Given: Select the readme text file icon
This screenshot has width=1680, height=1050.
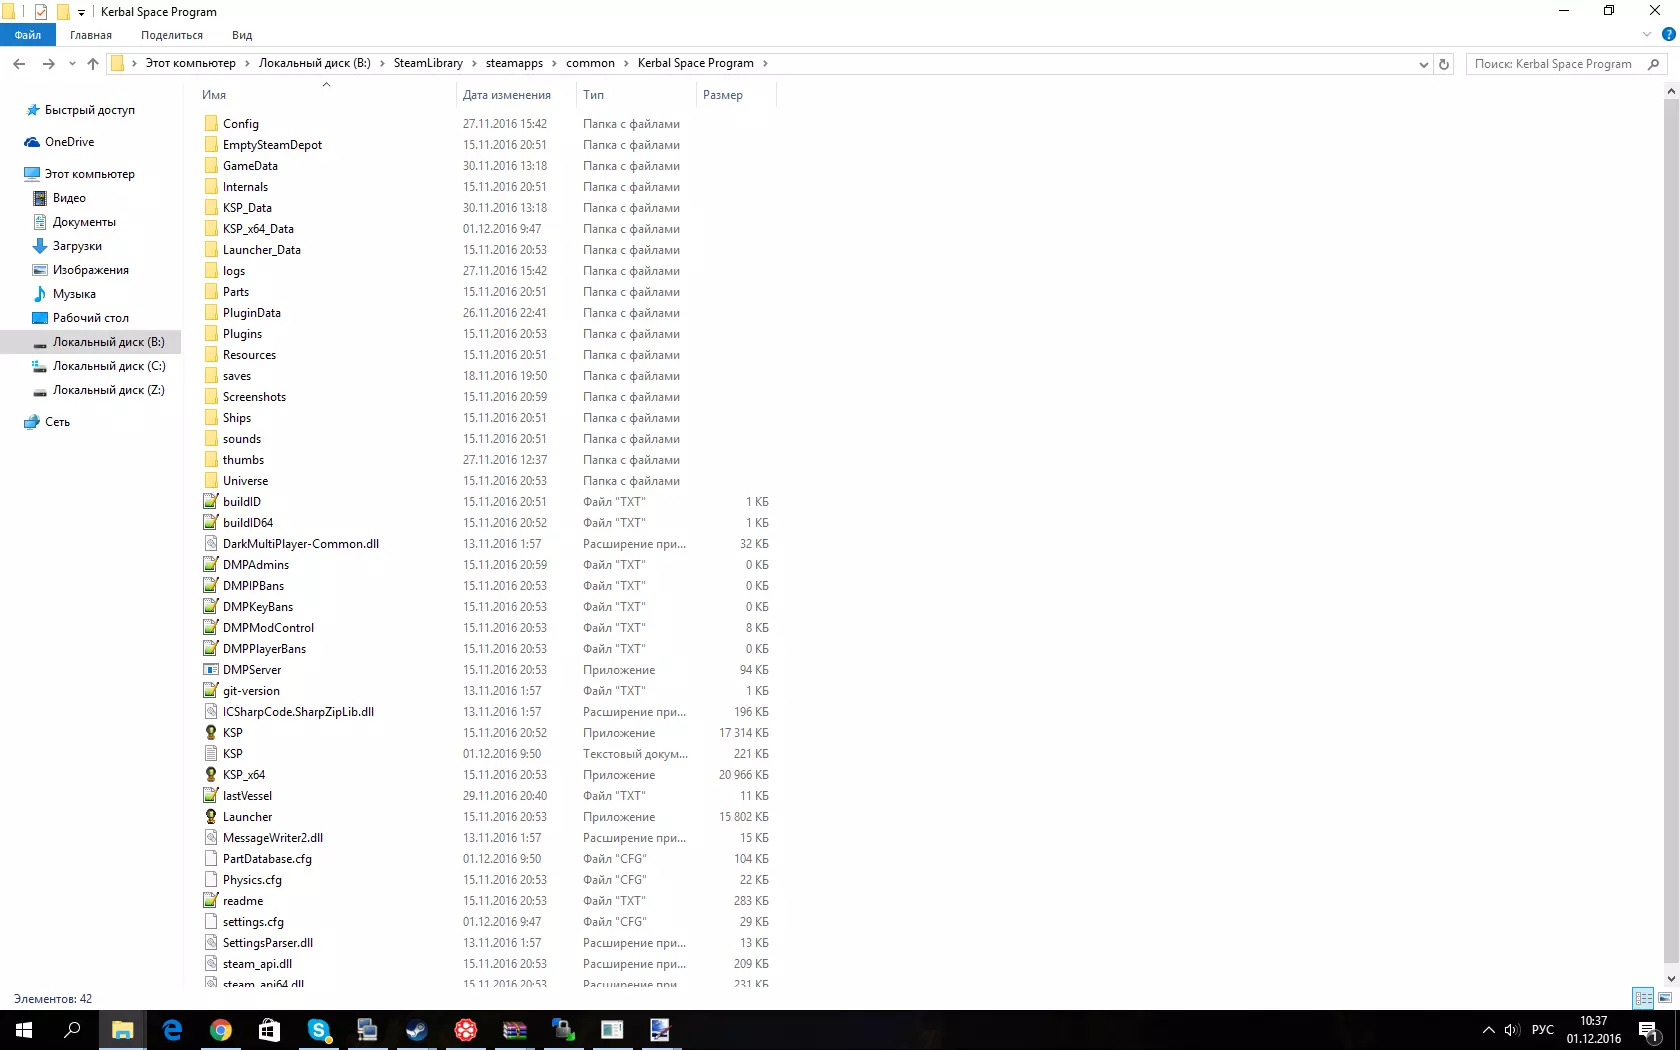Looking at the screenshot, I should pyautogui.click(x=211, y=901).
